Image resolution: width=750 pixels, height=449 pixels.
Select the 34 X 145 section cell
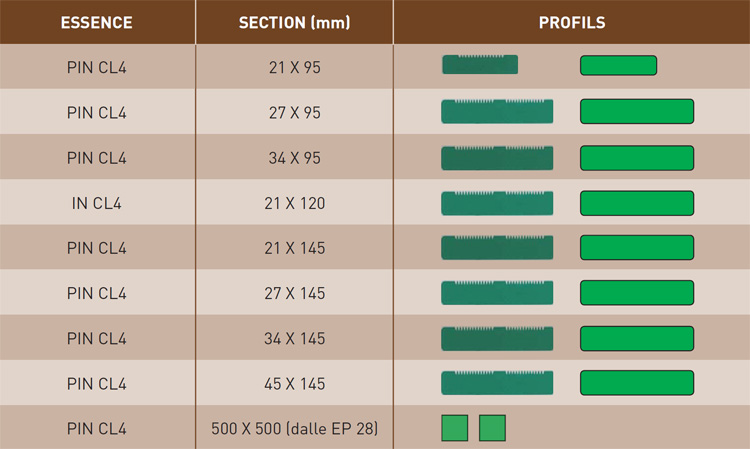(x=295, y=339)
